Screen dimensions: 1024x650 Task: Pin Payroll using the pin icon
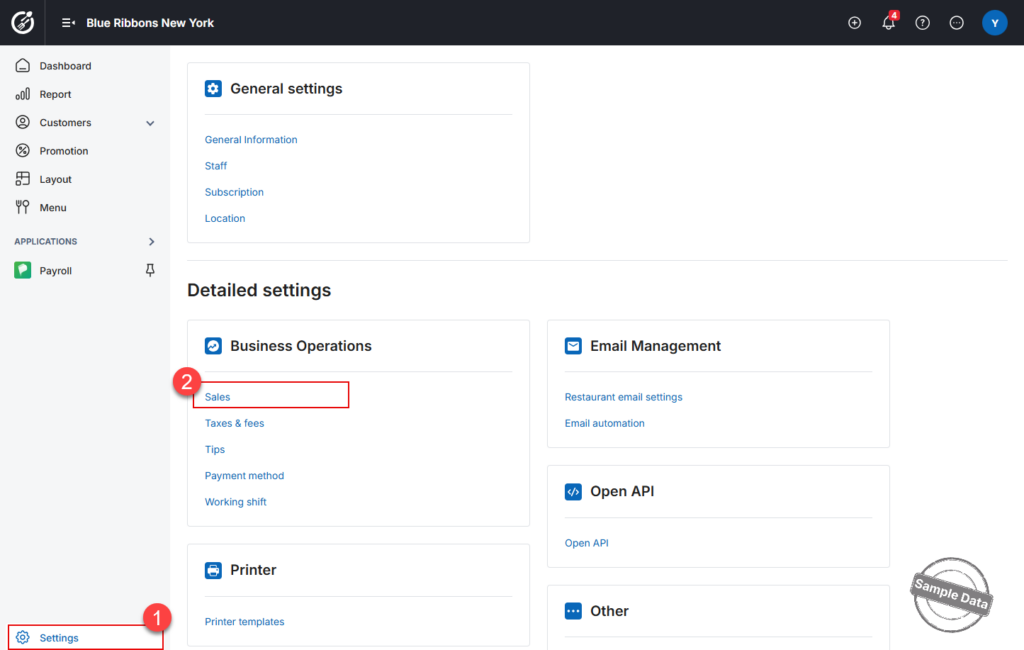click(150, 270)
